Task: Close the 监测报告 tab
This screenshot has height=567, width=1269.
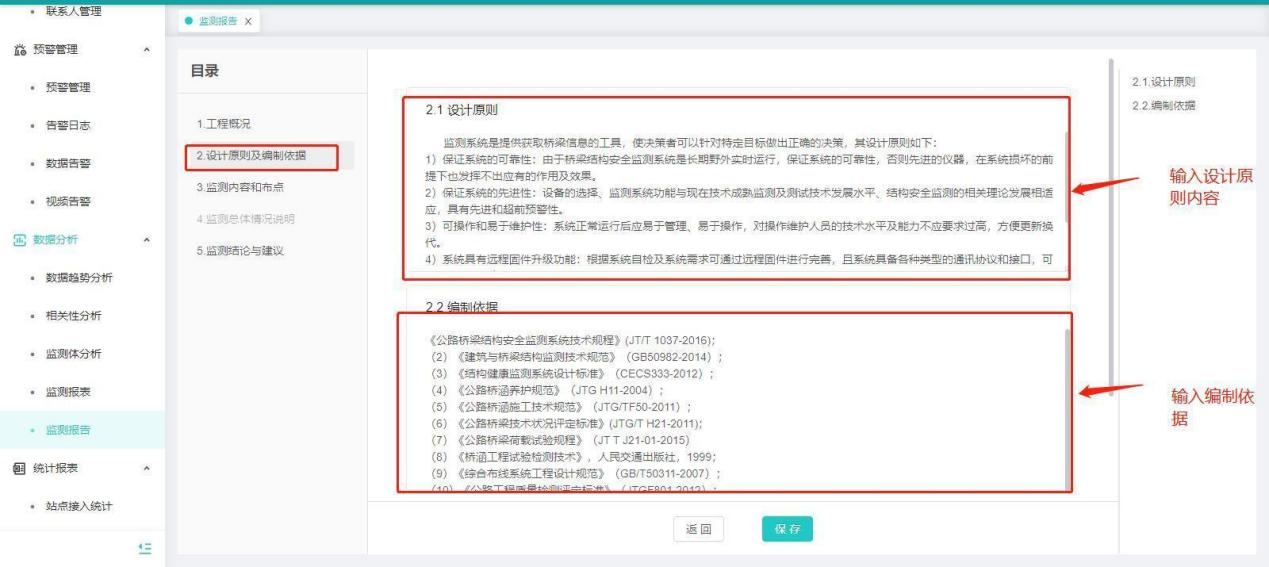Action: click(248, 21)
